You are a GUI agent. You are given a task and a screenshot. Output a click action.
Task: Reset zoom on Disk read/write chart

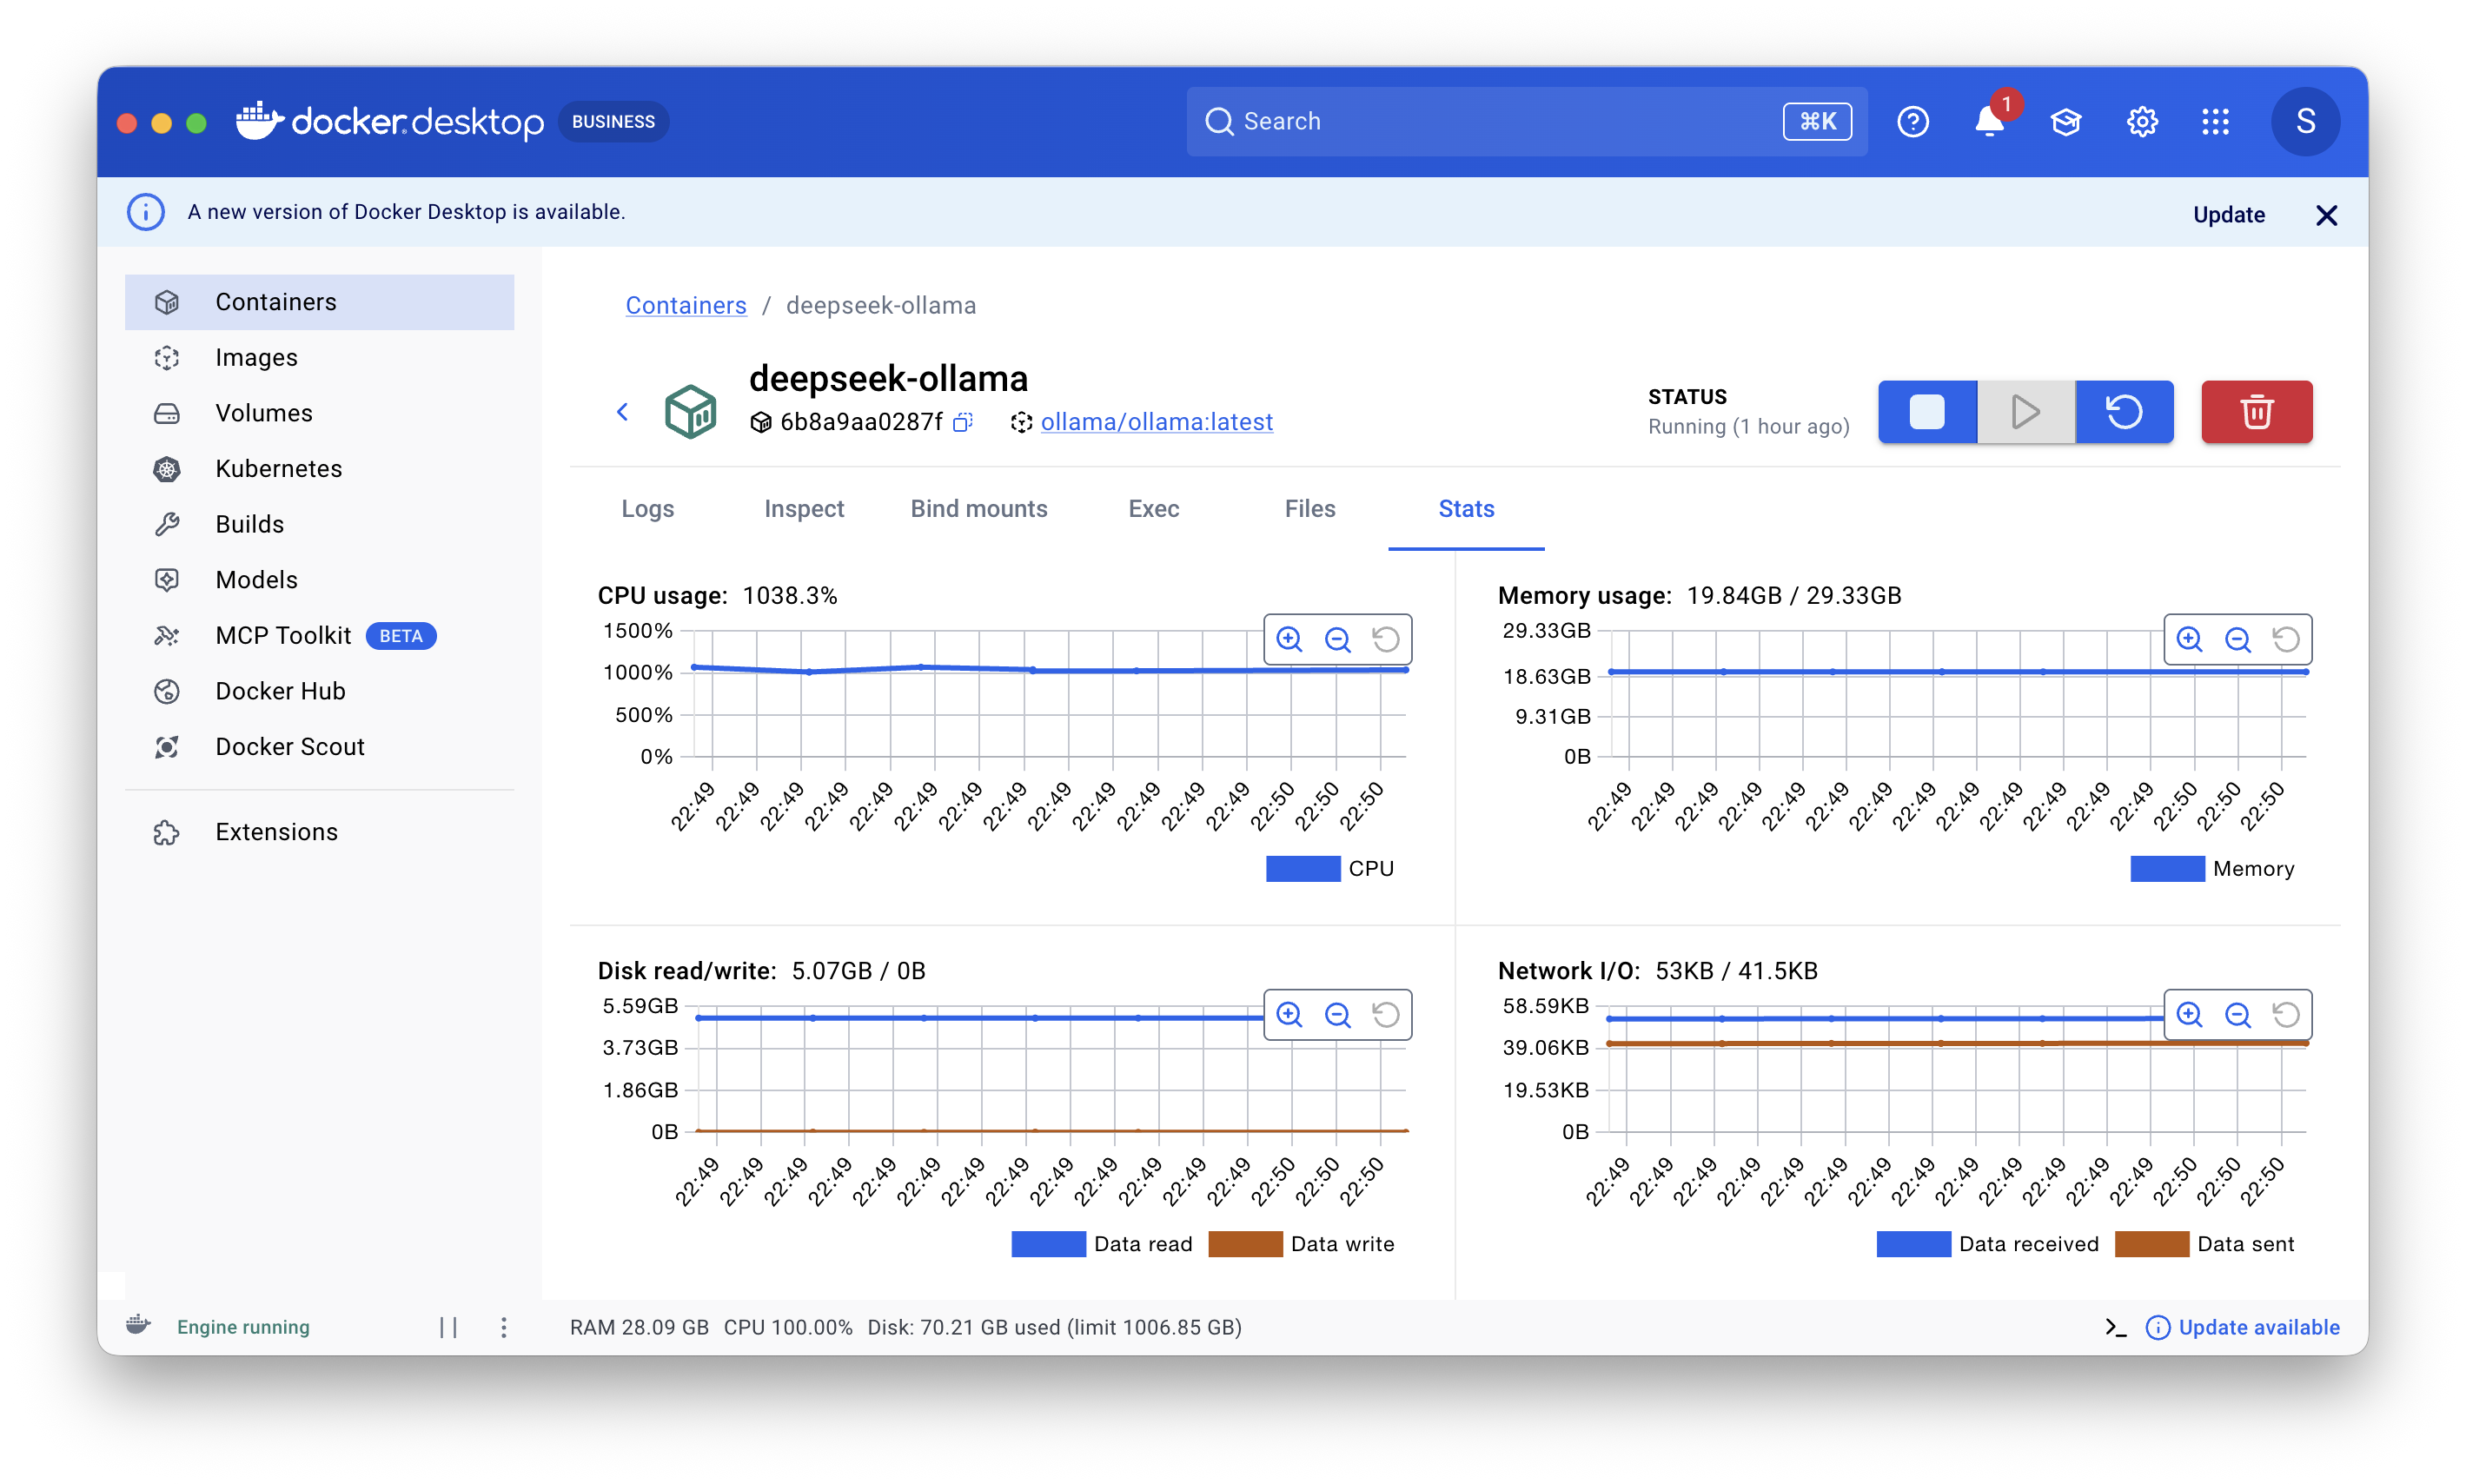tap(1385, 1015)
